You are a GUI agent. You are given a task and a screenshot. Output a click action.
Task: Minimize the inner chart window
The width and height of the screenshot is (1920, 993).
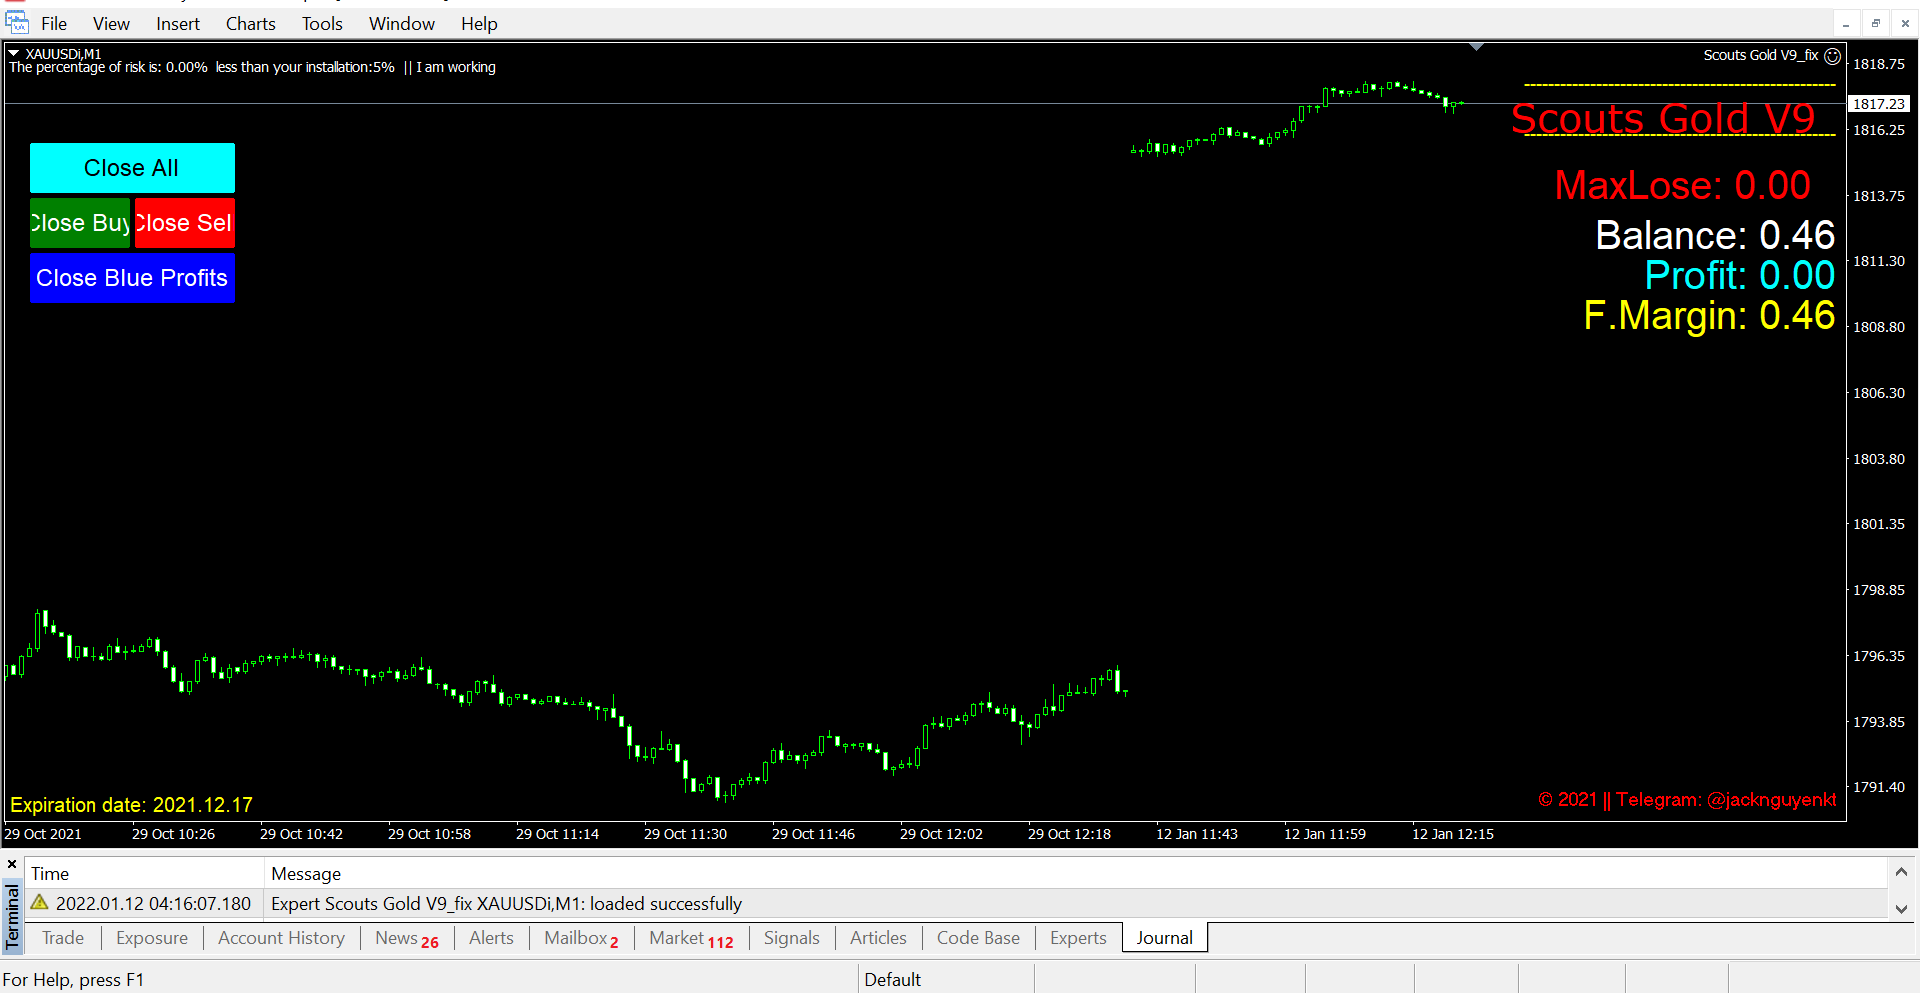[x=1846, y=23]
